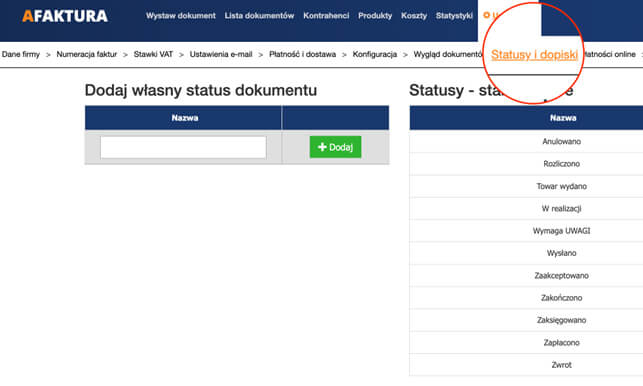Screen dimensions: 643x386
Task: Click the status name input field
Action: [183, 147]
